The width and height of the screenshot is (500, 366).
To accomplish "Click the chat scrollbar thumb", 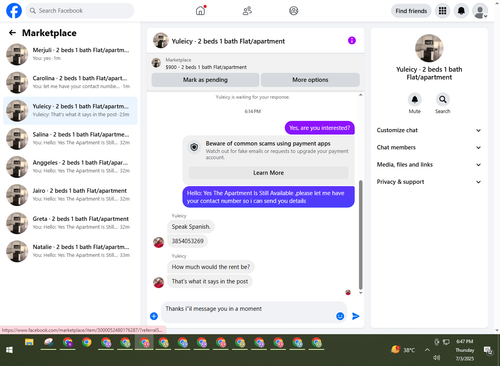I will click(x=360, y=235).
